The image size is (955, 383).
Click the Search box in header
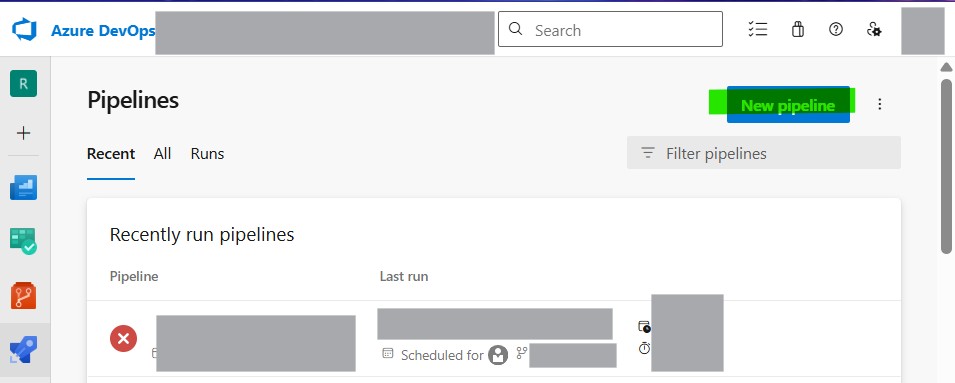610,29
